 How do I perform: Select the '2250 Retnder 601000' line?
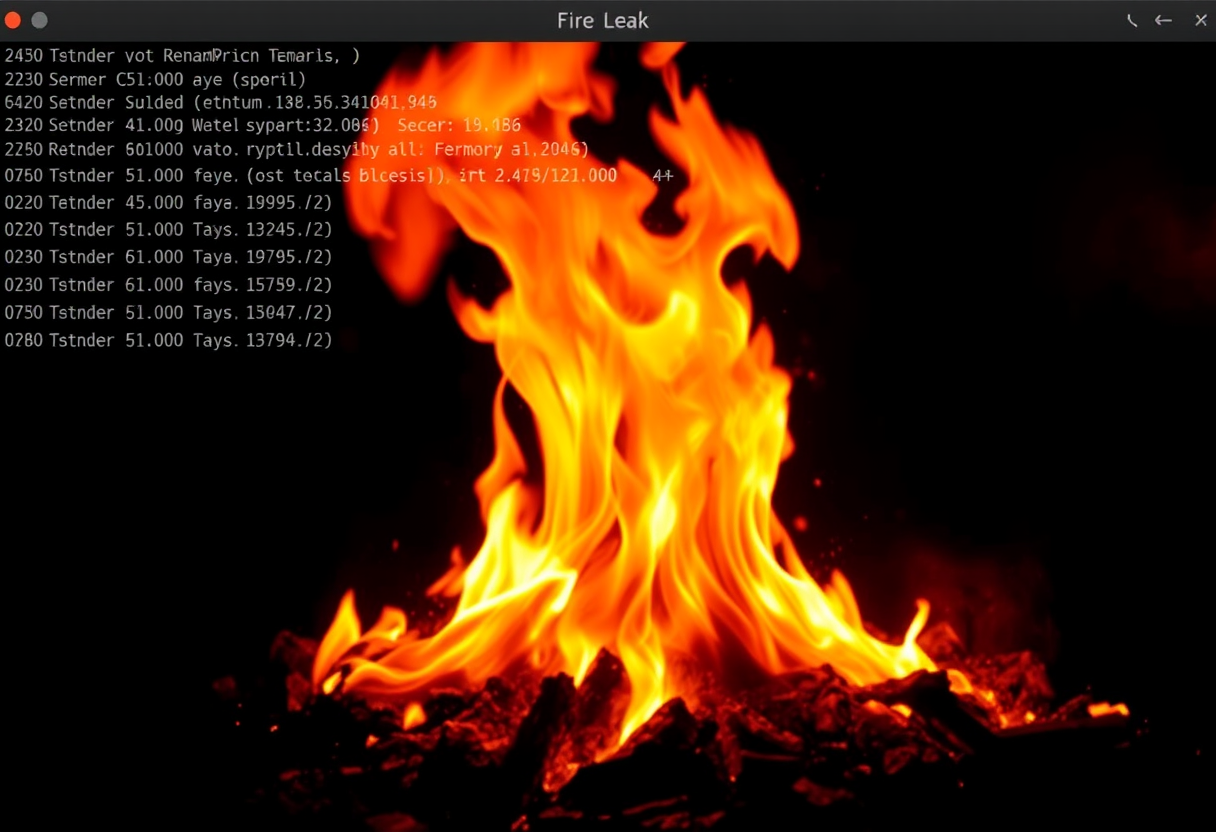coord(296,149)
